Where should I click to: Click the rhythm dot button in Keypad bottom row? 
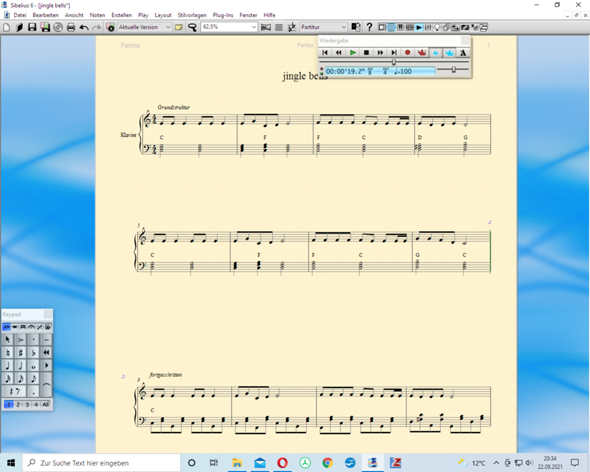pyautogui.click(x=33, y=391)
